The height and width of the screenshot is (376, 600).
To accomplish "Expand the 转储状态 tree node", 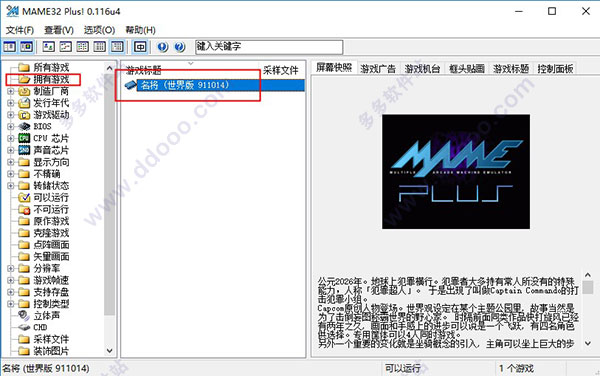I will pos(11,186).
